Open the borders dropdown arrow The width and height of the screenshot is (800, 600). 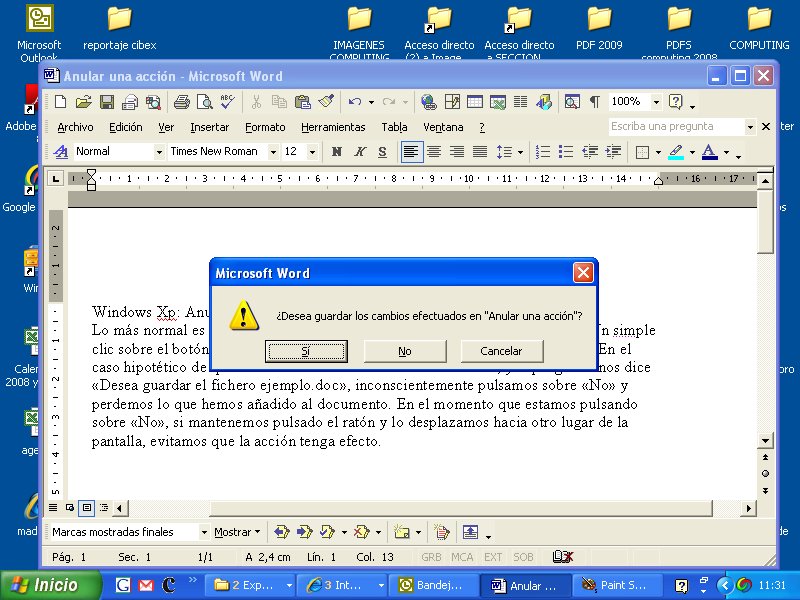(x=658, y=152)
